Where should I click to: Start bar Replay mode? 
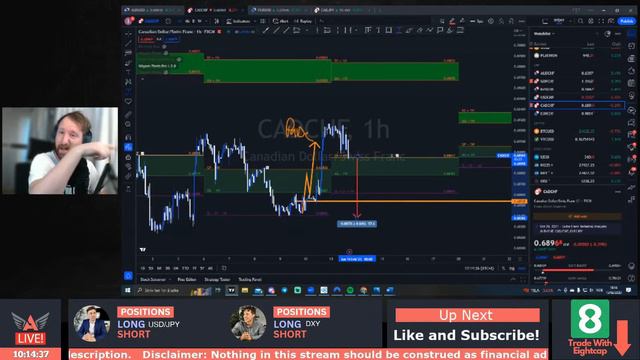point(303,21)
